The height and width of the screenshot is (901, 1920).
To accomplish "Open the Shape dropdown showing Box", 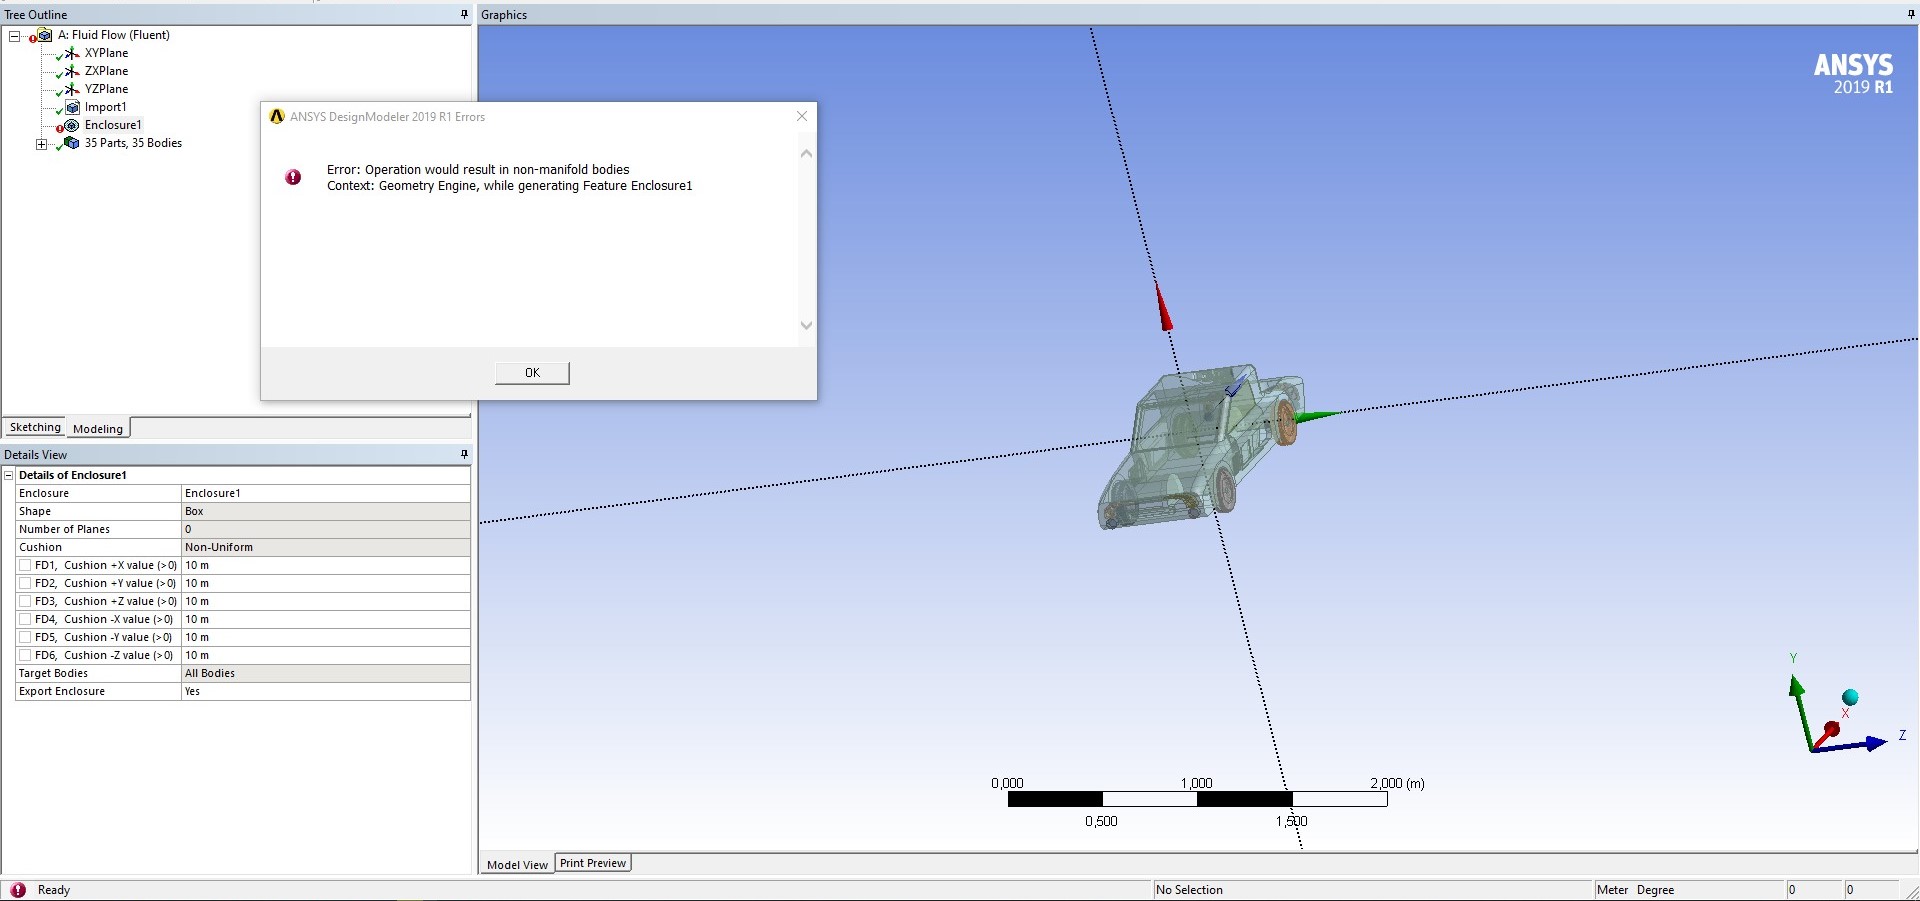I will pyautogui.click(x=325, y=511).
